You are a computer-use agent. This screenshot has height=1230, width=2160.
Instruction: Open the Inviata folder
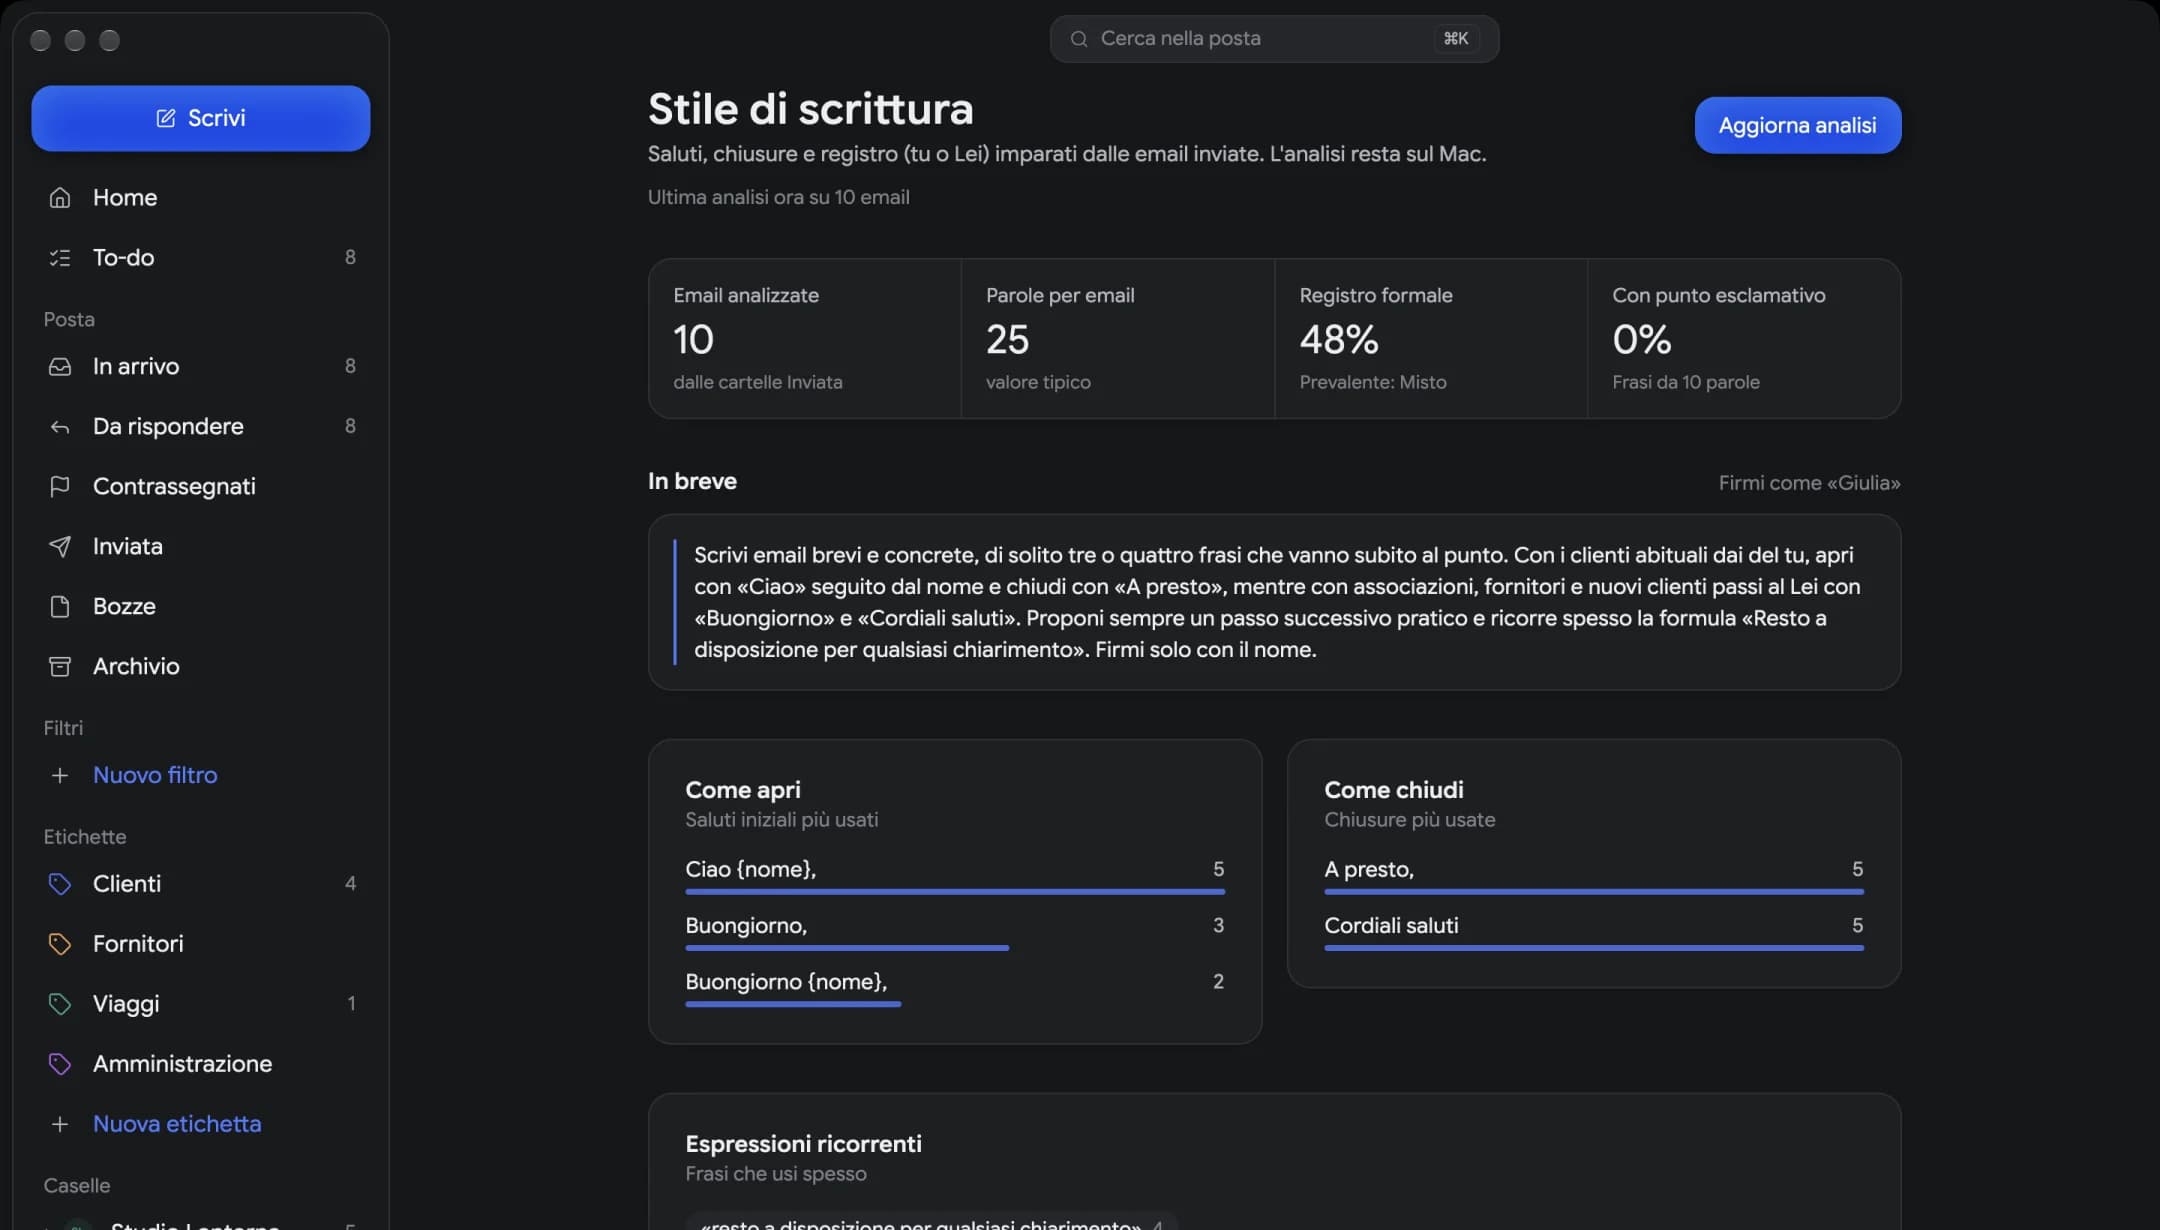[201, 547]
